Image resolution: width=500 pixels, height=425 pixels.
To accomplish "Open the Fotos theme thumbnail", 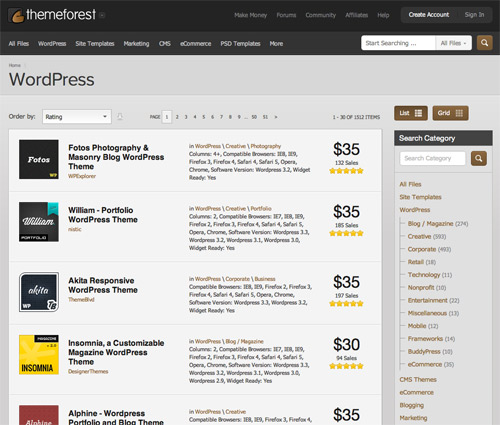I will (x=39, y=159).
